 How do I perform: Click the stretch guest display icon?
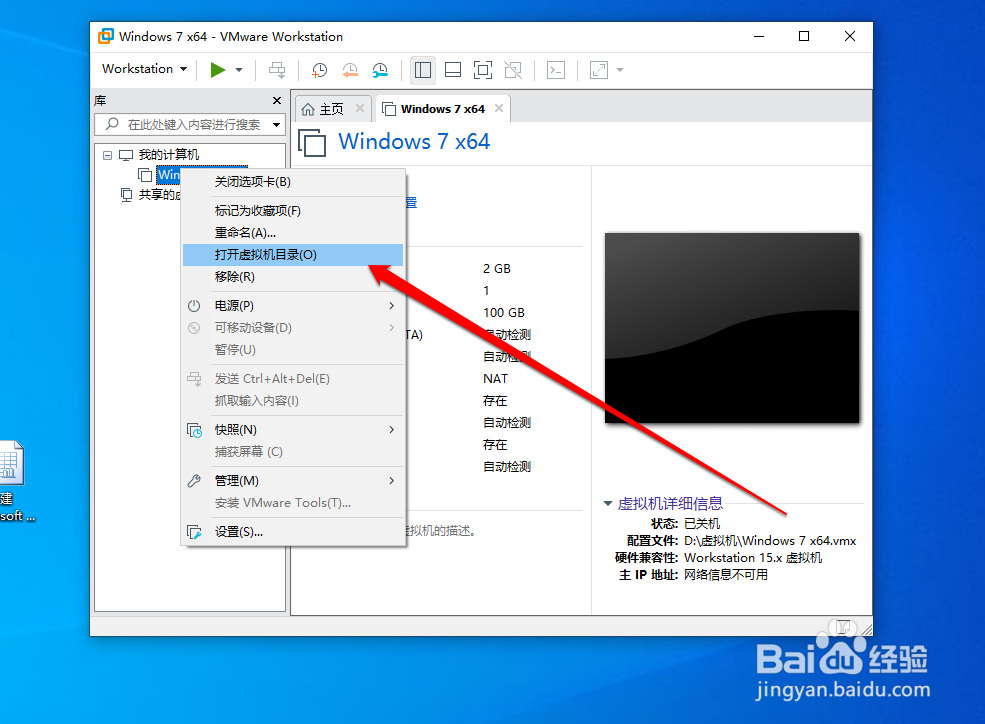599,70
